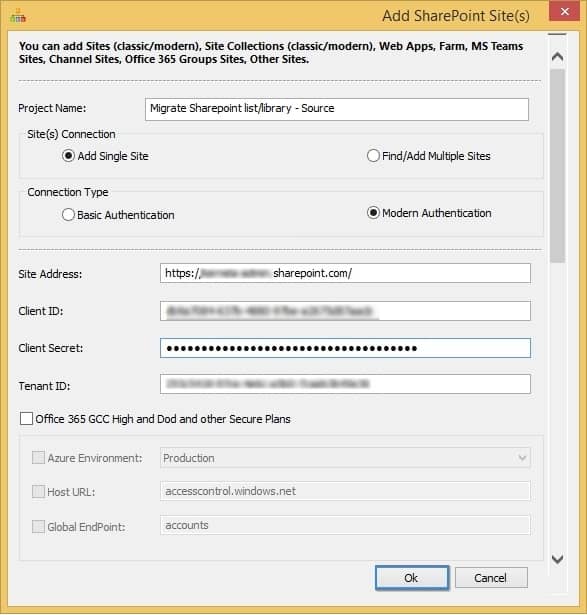The width and height of the screenshot is (587, 615).
Task: Choose Basic Authentication connection type
Action: [x=118, y=215]
